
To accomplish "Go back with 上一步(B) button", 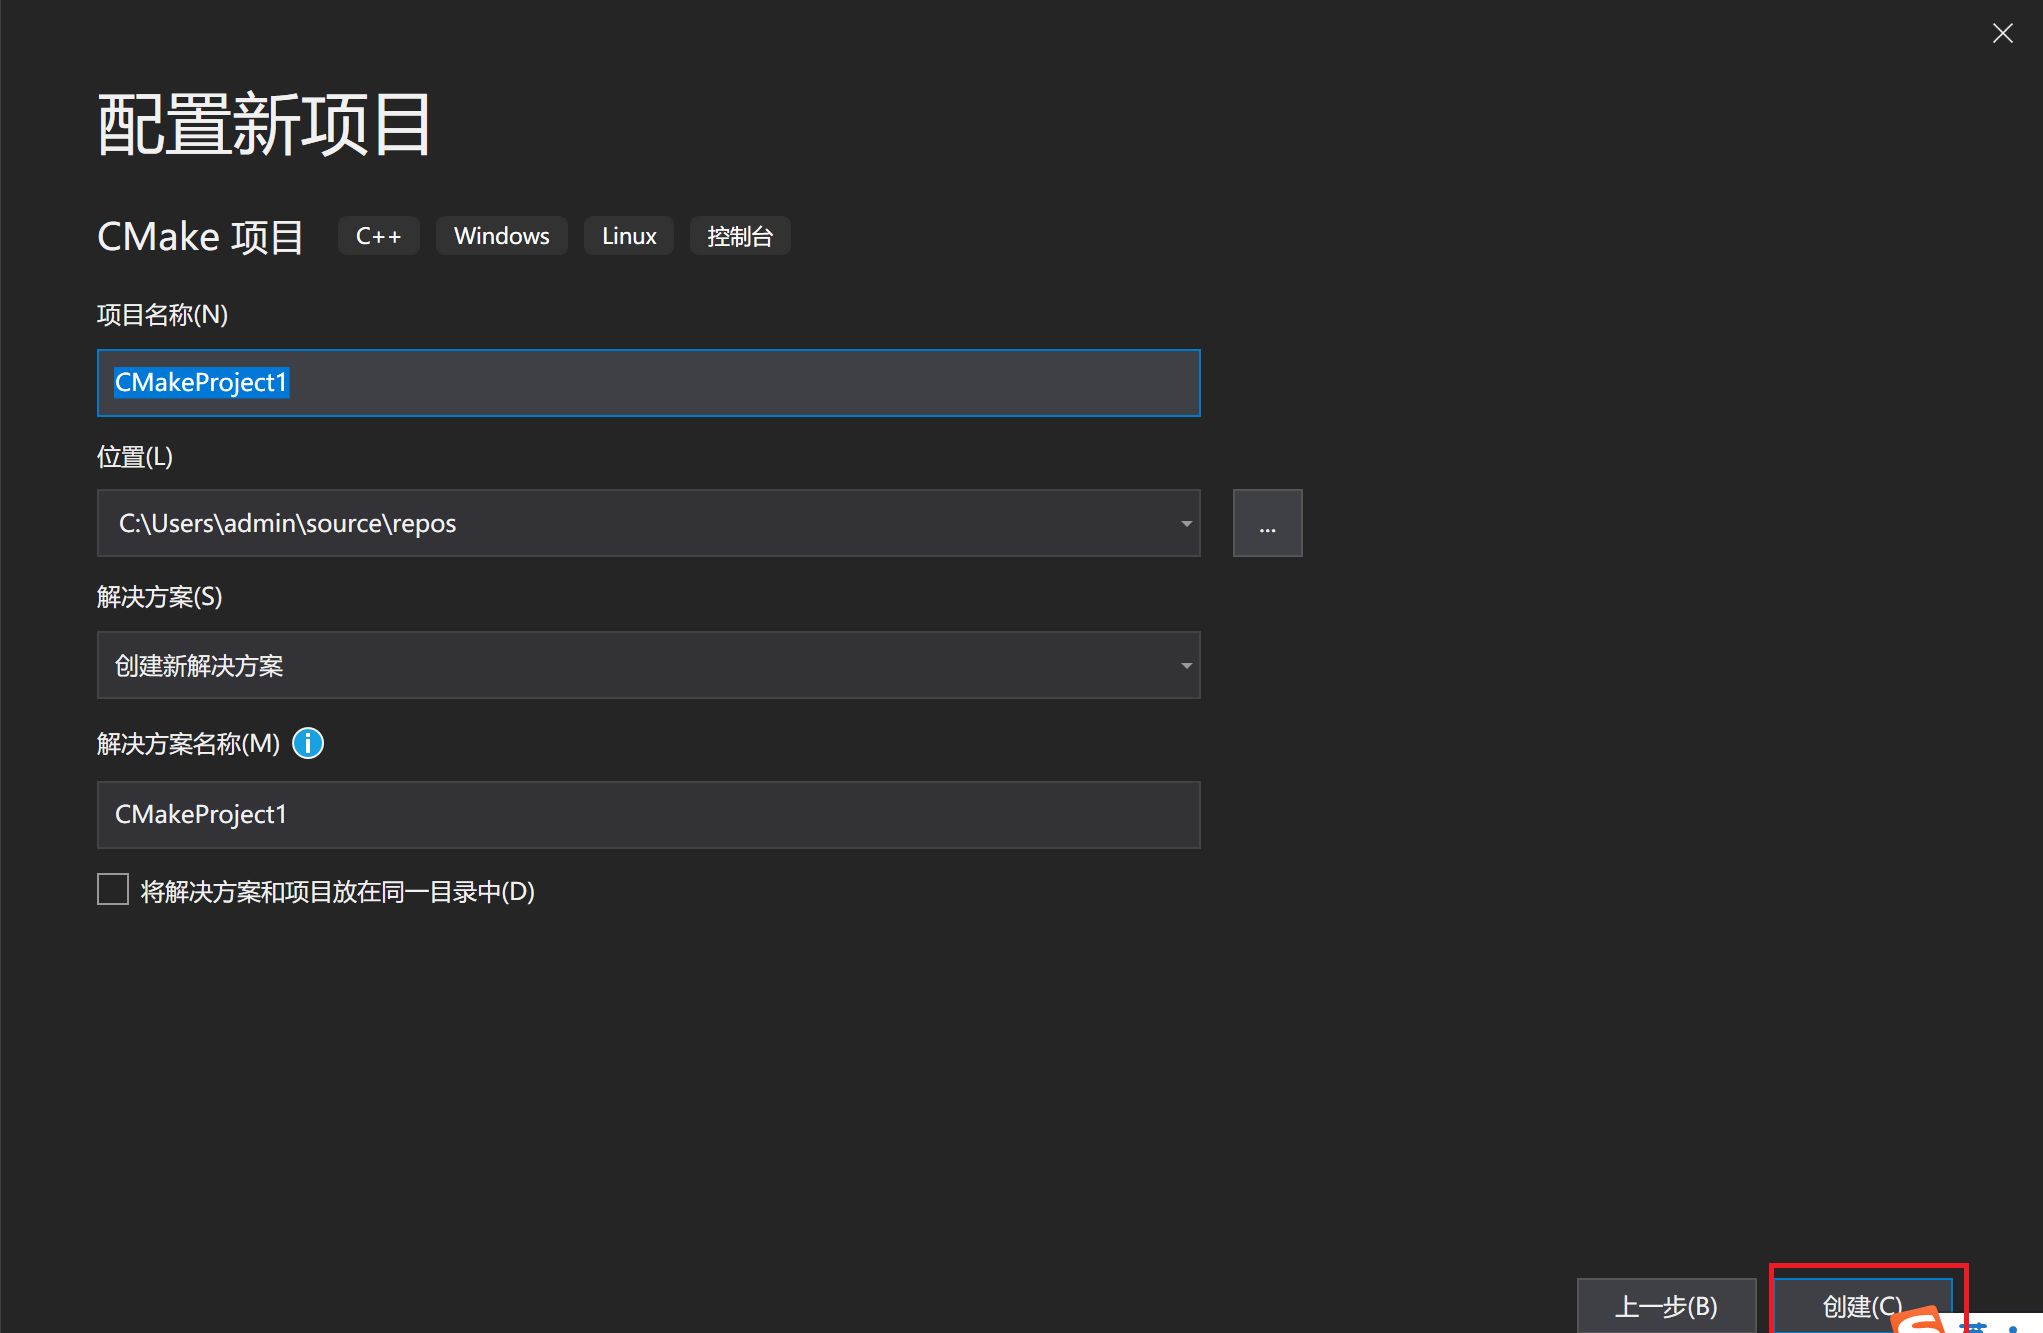I will pos(1666,1306).
